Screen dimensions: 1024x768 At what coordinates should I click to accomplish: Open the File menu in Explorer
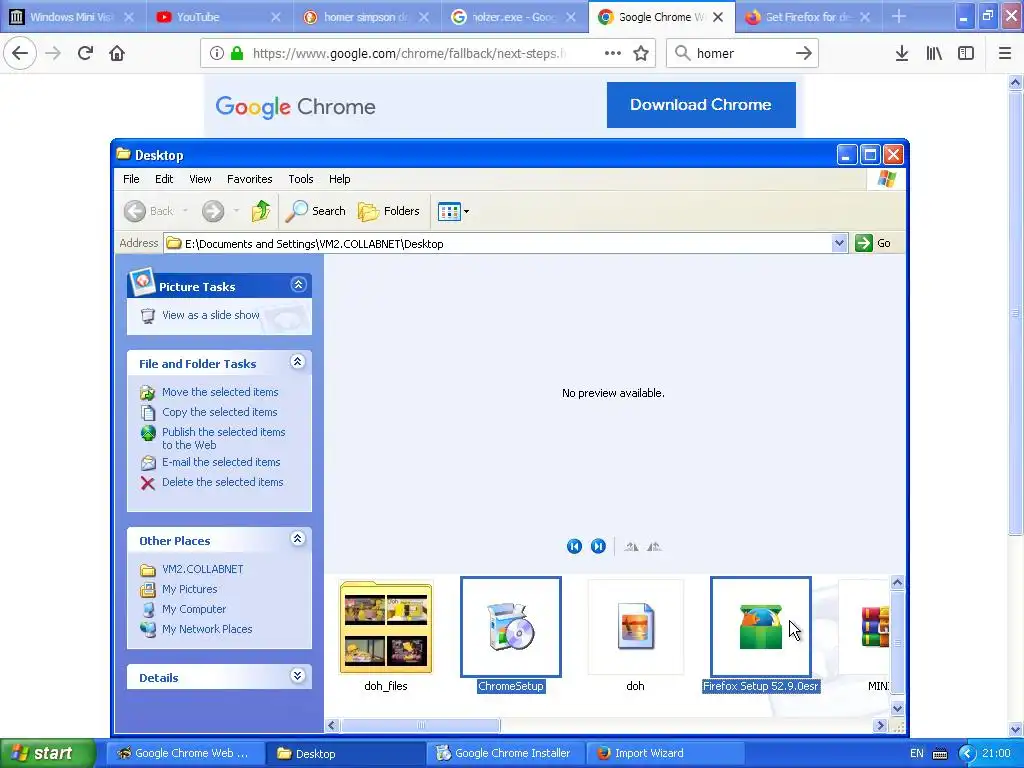coord(131,179)
